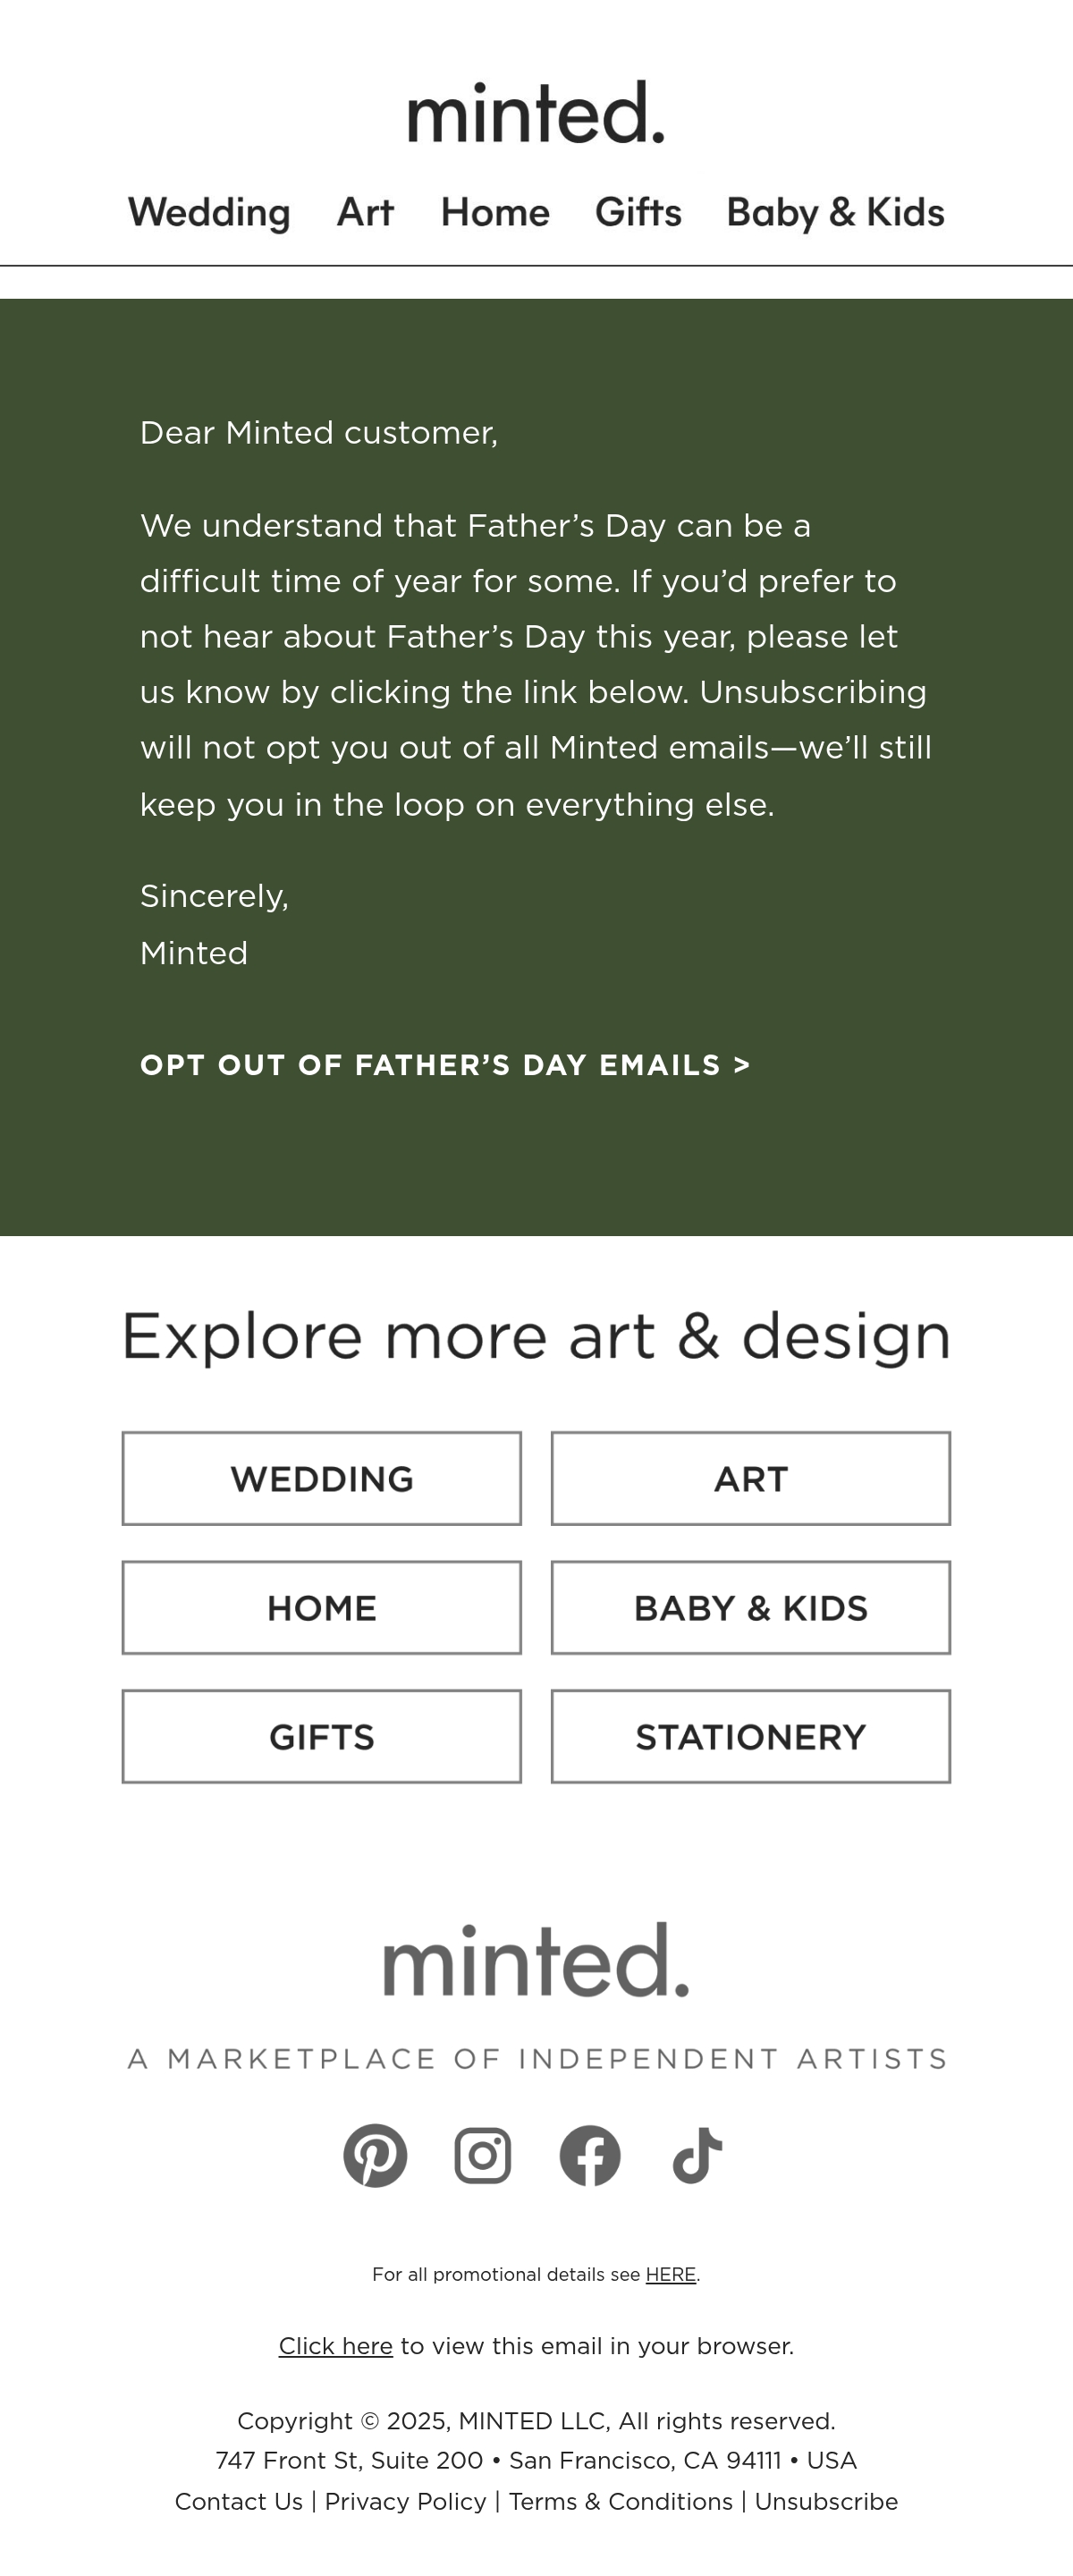Choose the STATIONERY button
This screenshot has height=2576, width=1073.
coord(751,1736)
